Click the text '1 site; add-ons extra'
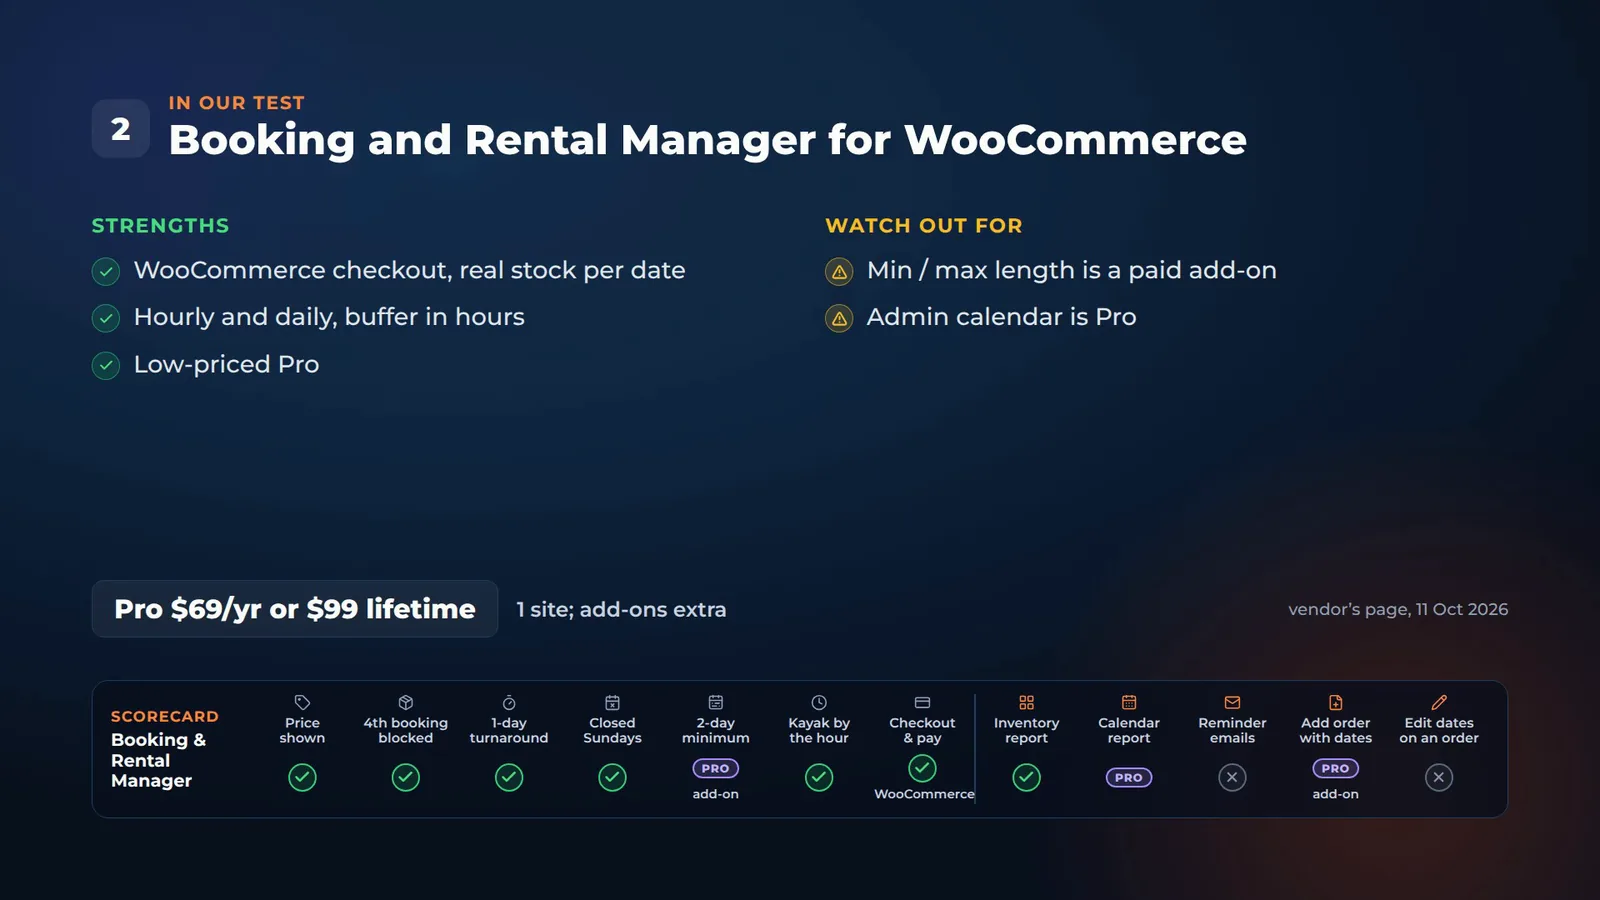 621,609
